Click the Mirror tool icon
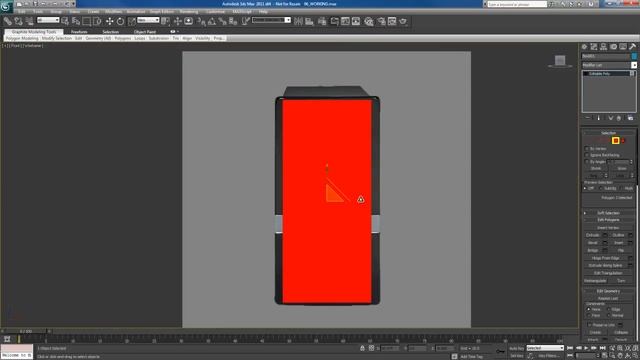640x360 pixels. 298,21
